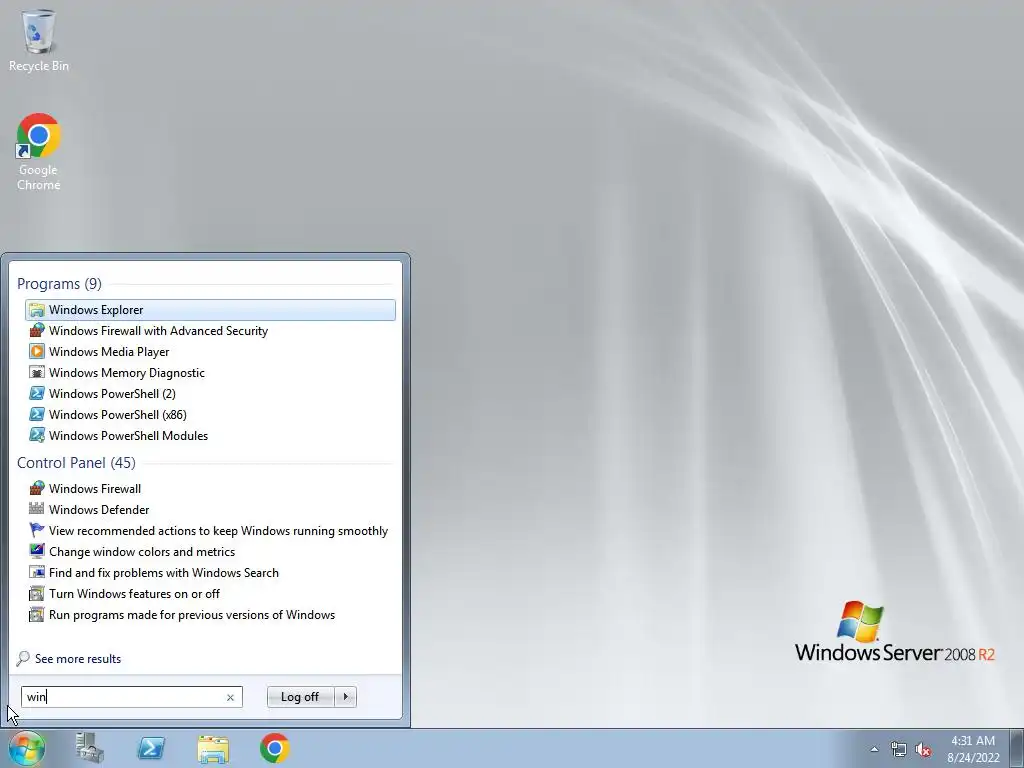Open Windows Media Player result
Viewport: 1024px width, 768px height.
point(210,351)
